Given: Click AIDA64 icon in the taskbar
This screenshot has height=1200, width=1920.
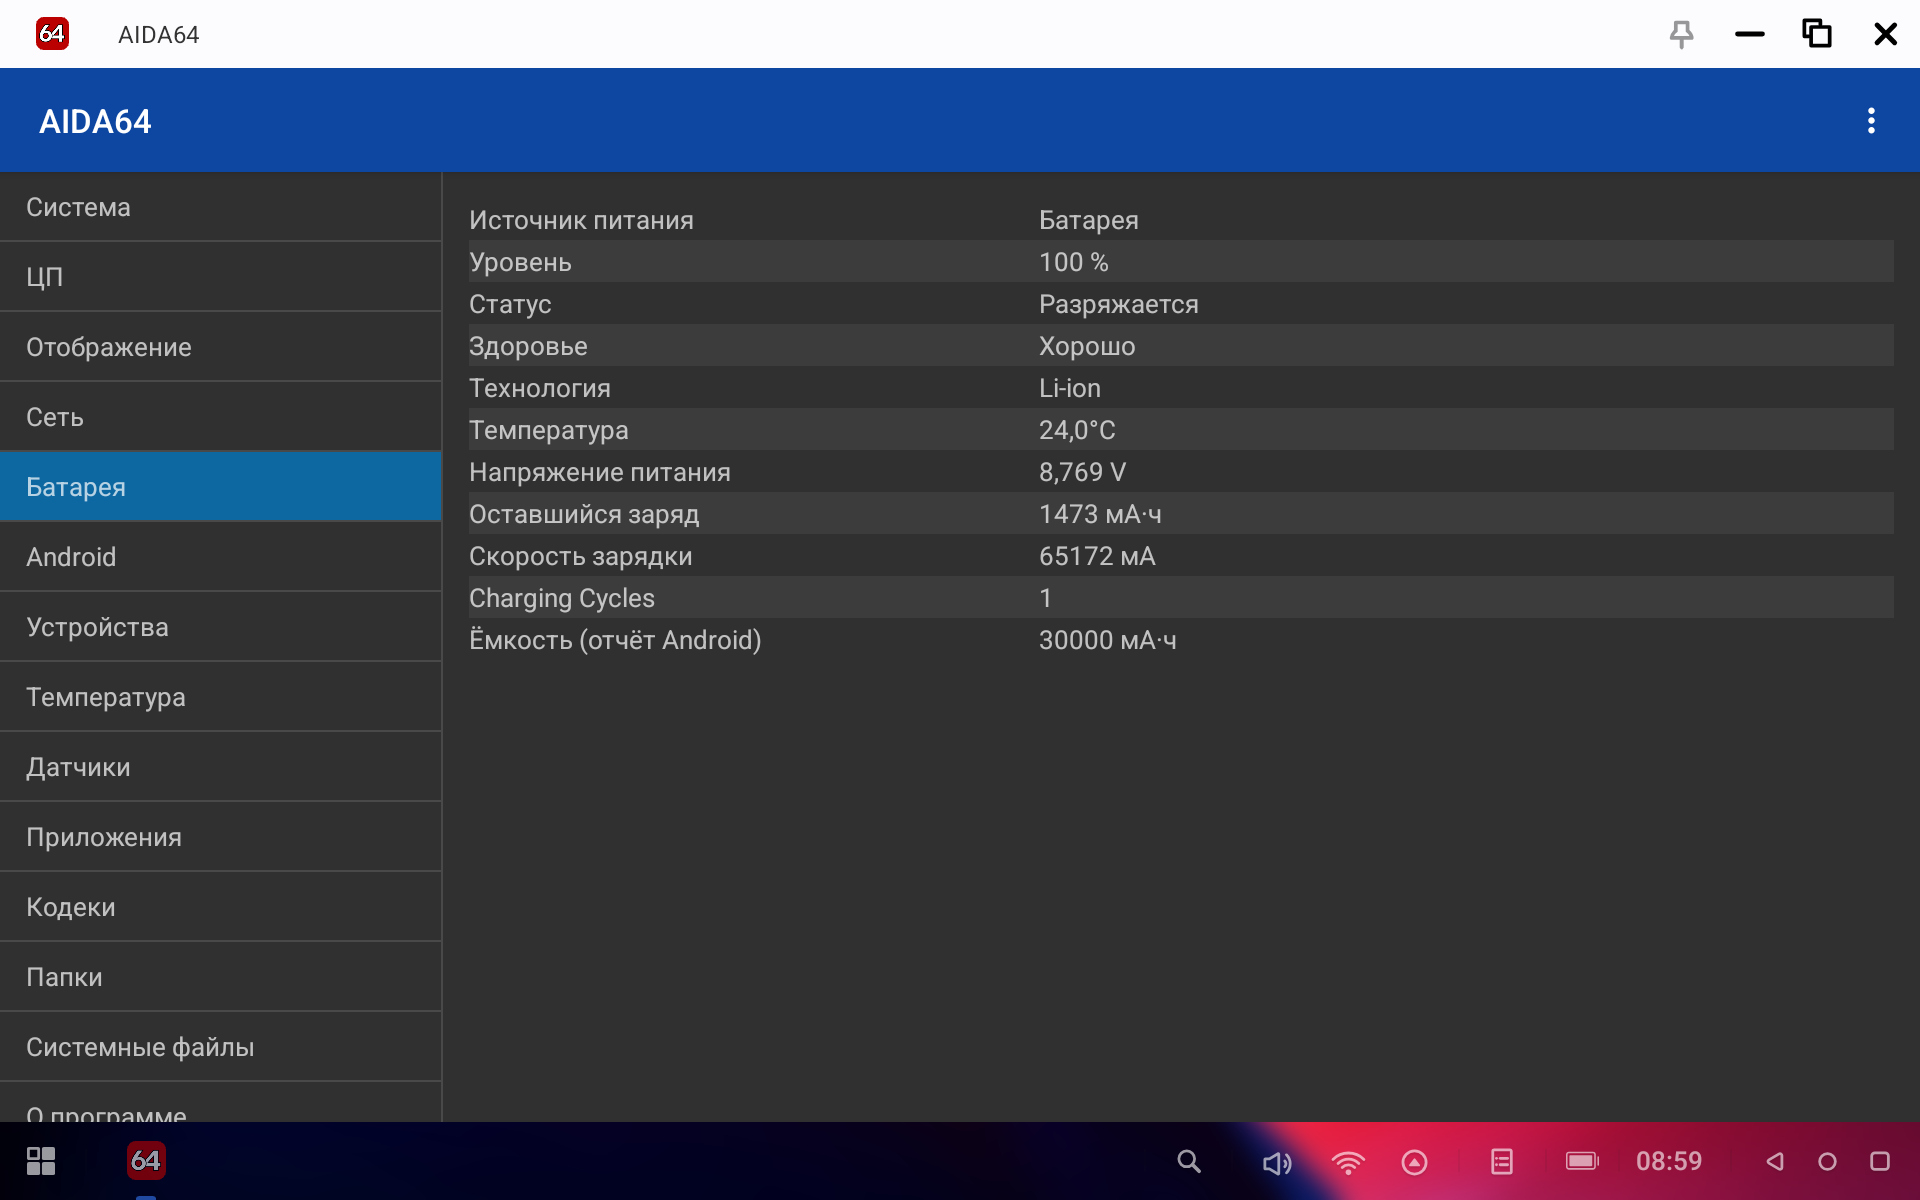Looking at the screenshot, I should pos(146,1160).
